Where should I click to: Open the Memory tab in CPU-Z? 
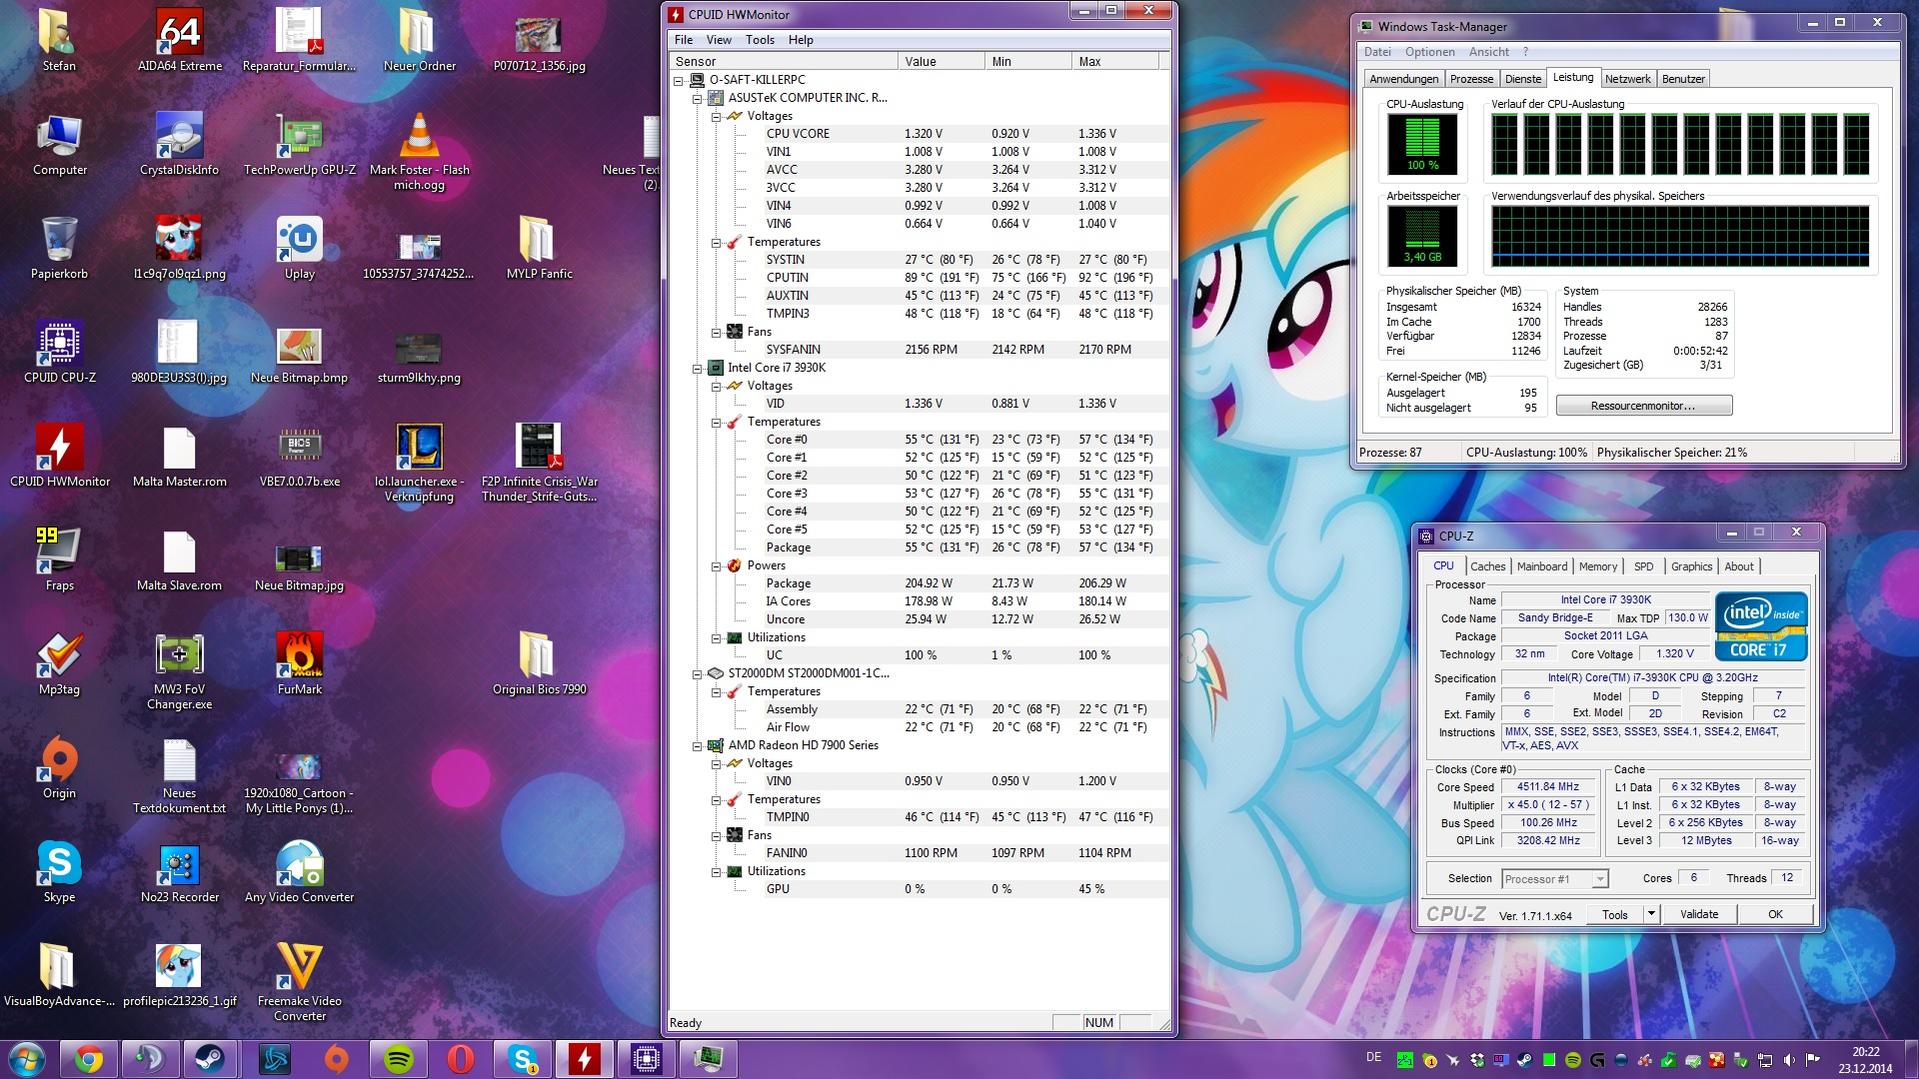coord(1598,566)
